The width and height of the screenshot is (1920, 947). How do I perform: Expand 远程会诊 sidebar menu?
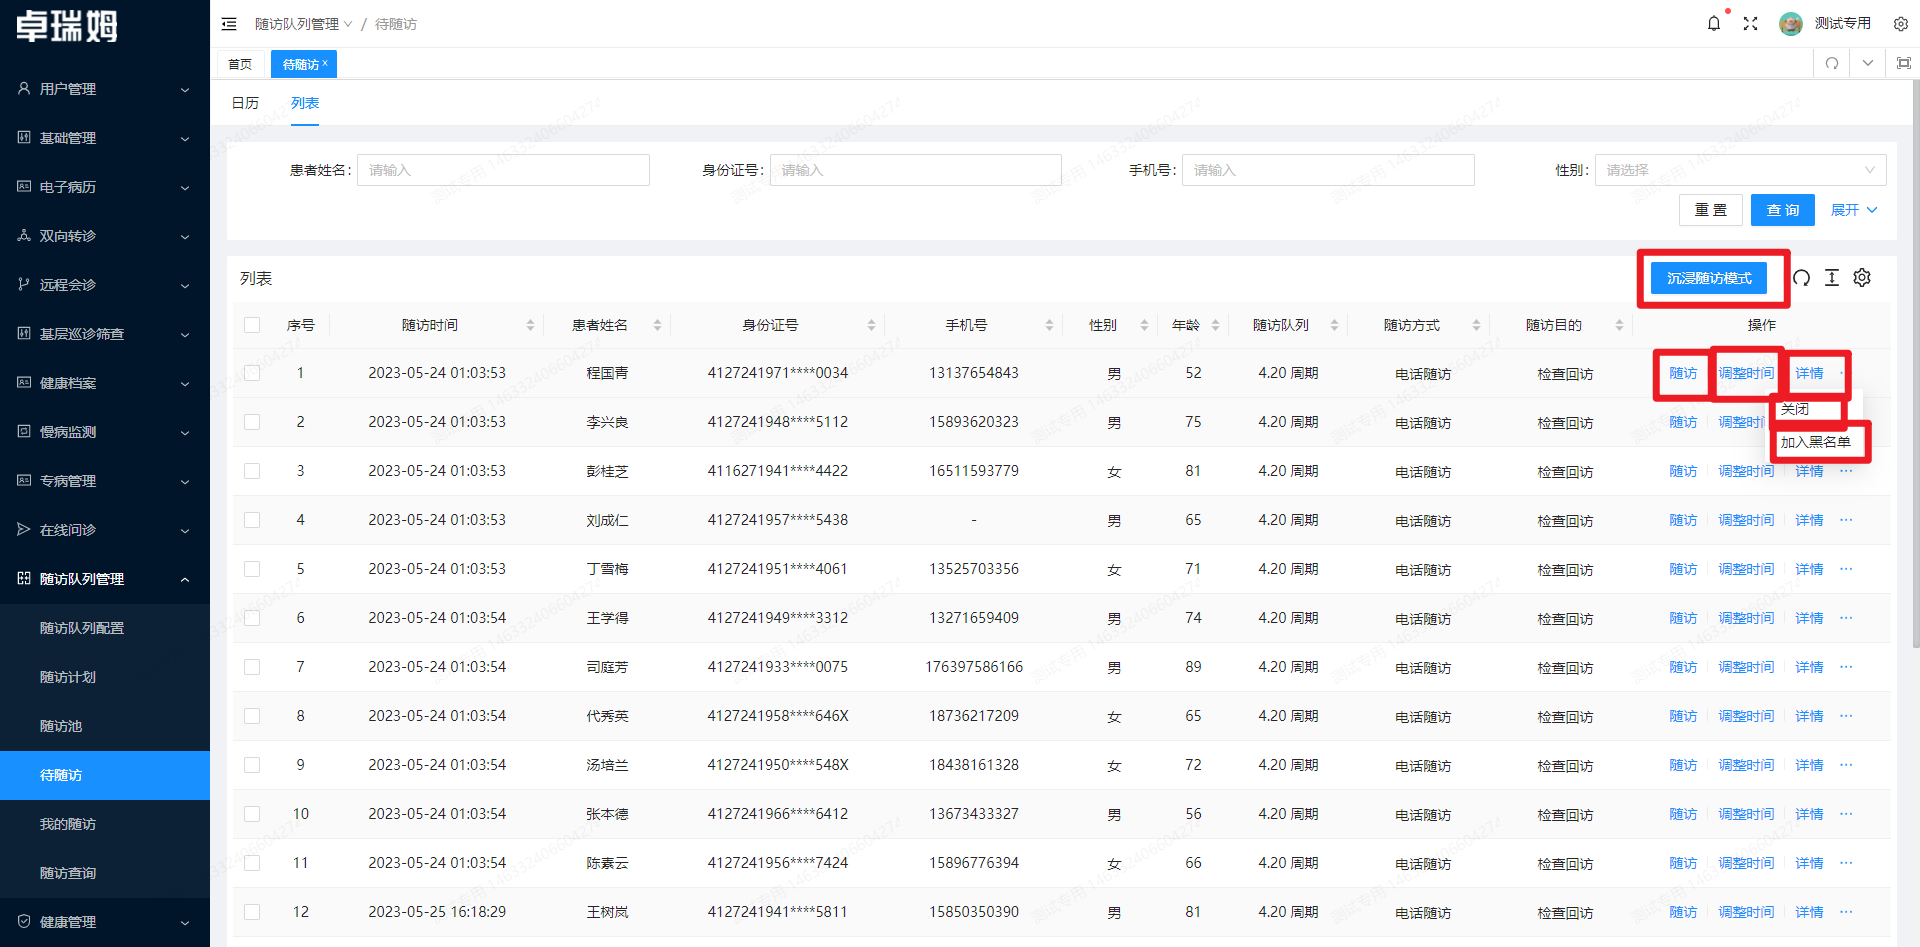[105, 285]
